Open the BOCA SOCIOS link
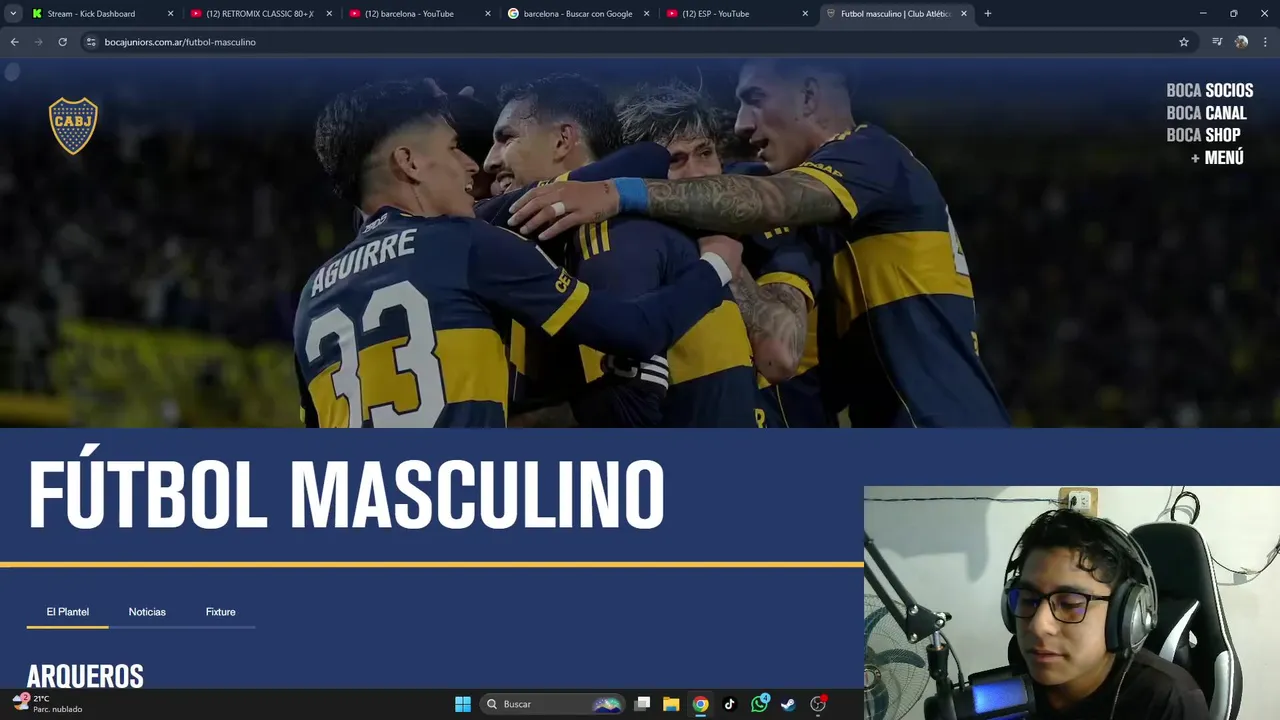The height and width of the screenshot is (720, 1280). 1209,90
